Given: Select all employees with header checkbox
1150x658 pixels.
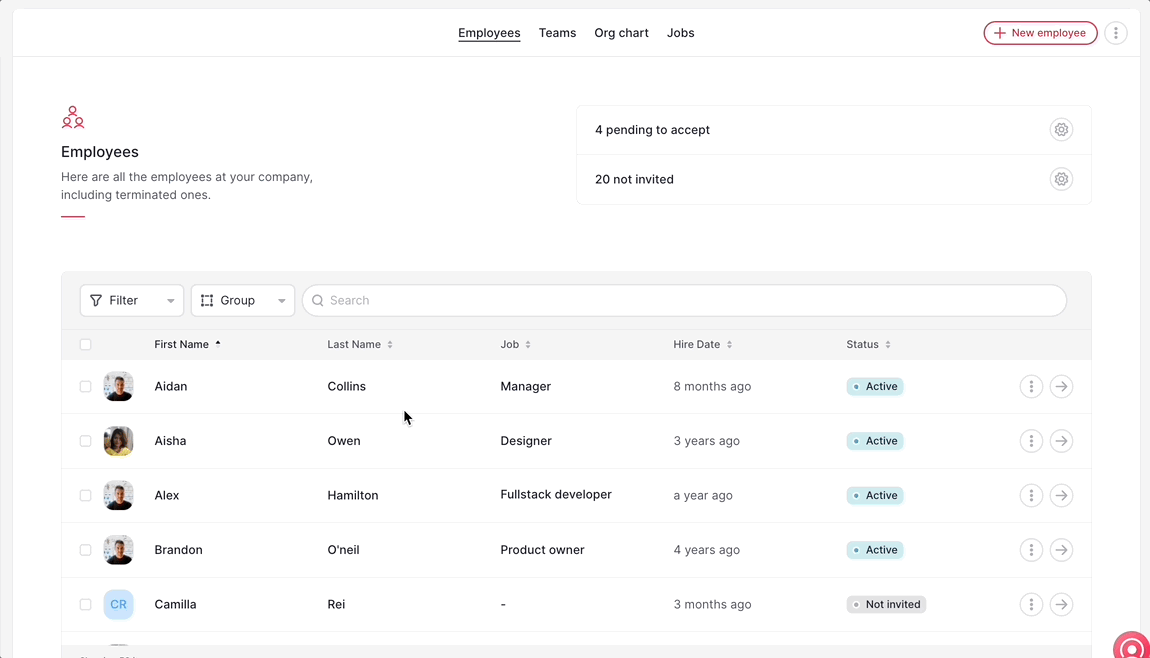Looking at the screenshot, I should pos(85,344).
